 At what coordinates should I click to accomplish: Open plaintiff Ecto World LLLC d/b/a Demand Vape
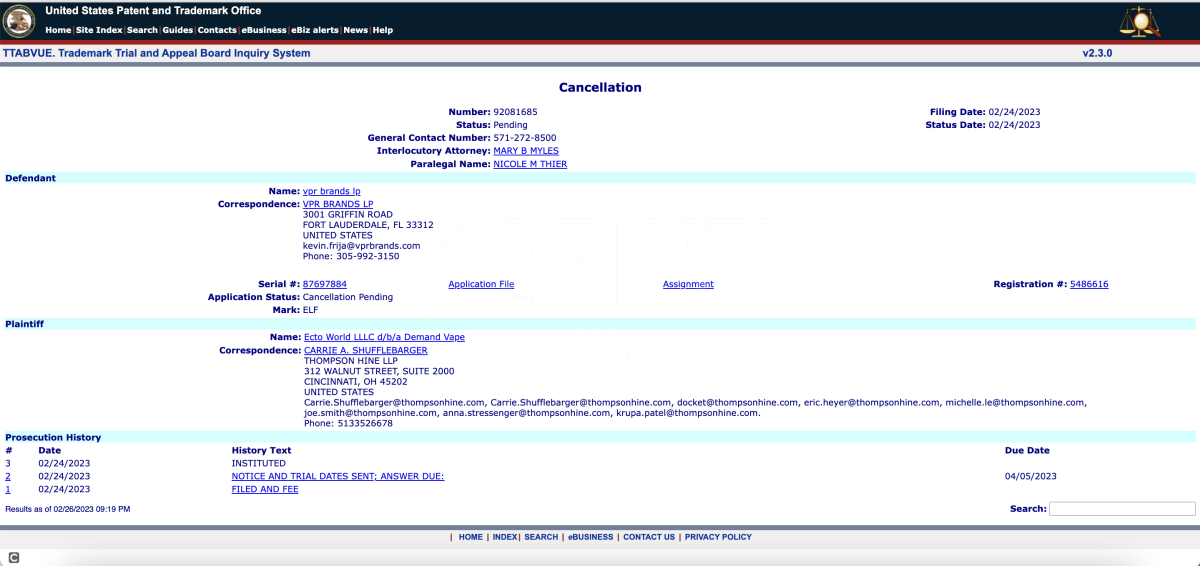pos(384,337)
